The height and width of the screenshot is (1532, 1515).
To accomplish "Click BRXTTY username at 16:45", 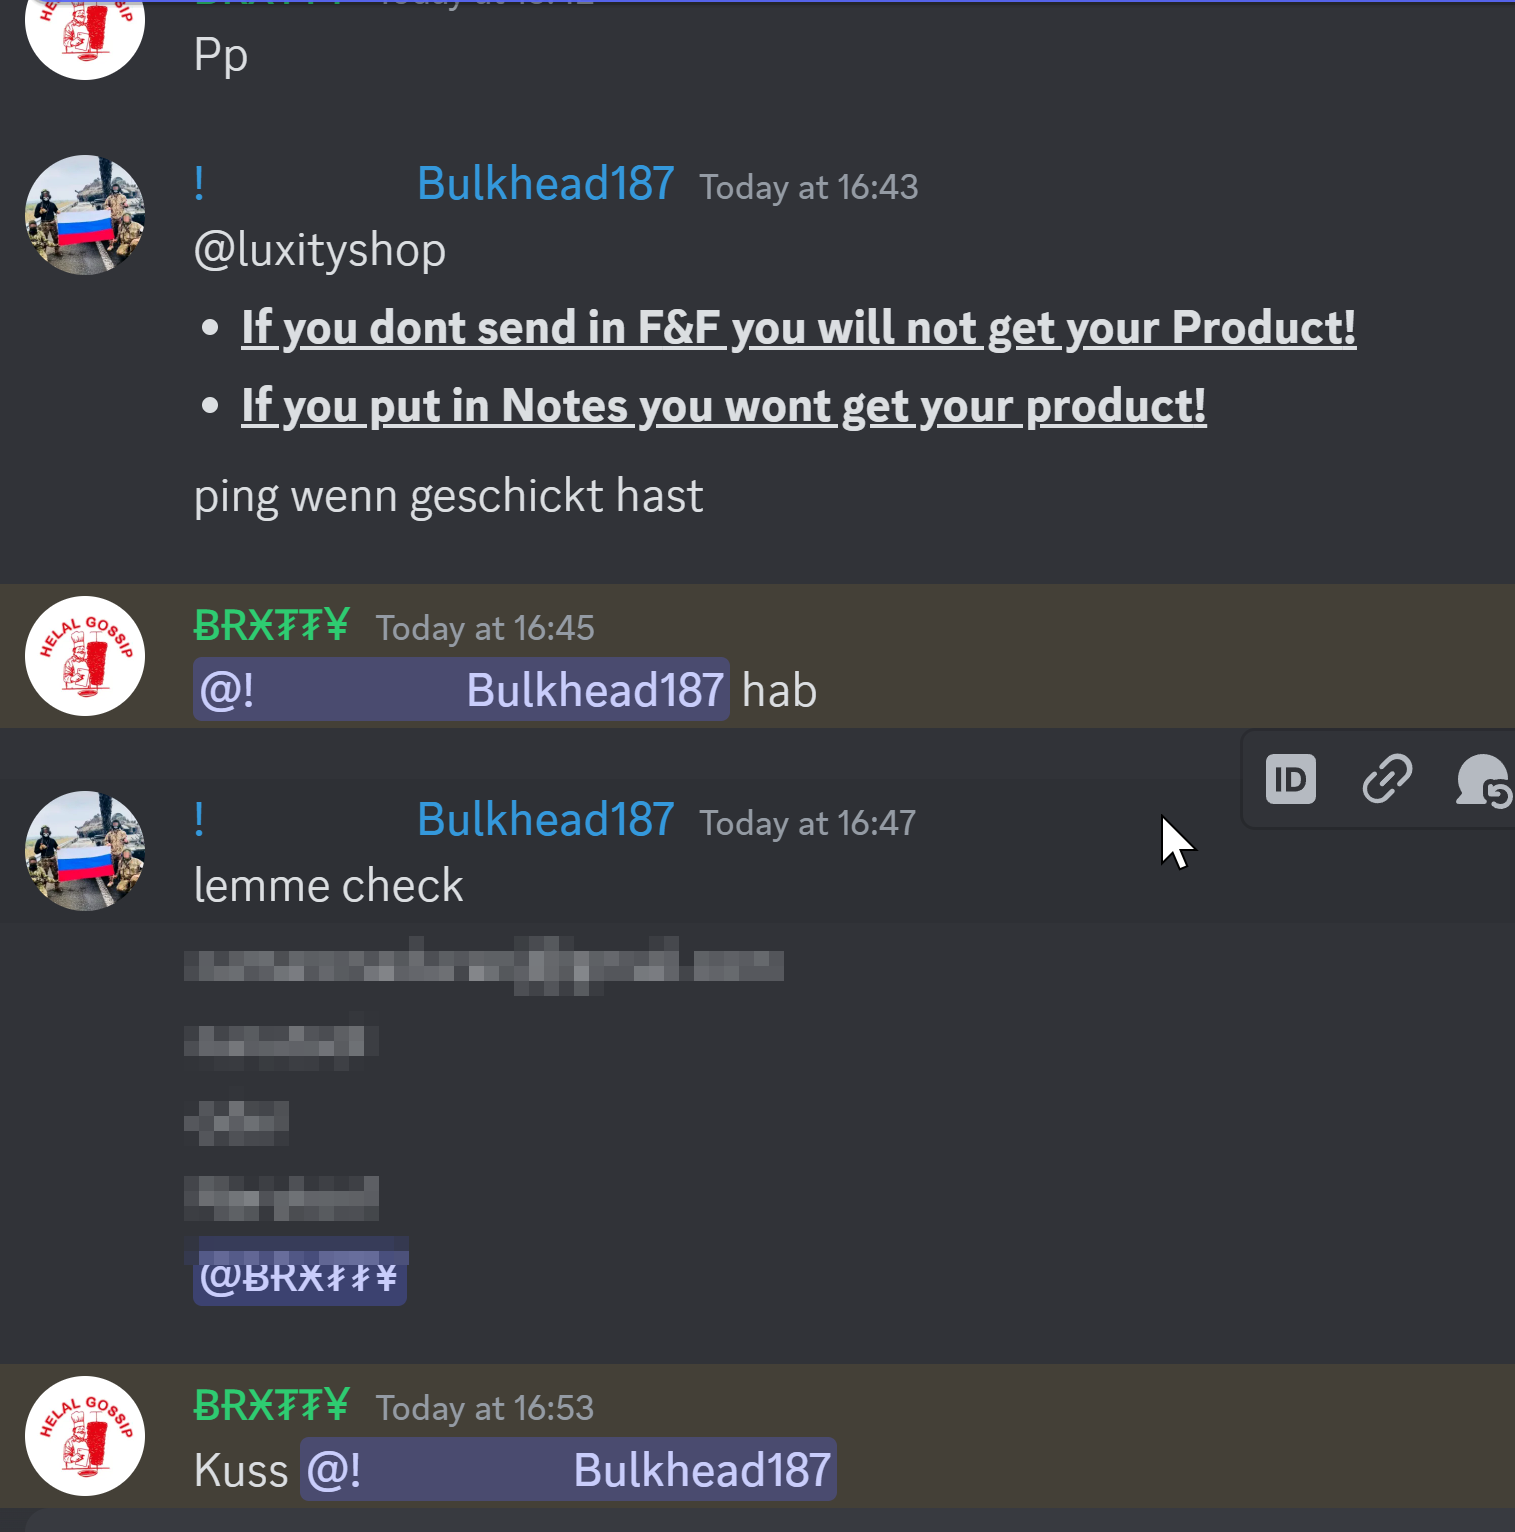I will click(x=271, y=626).
